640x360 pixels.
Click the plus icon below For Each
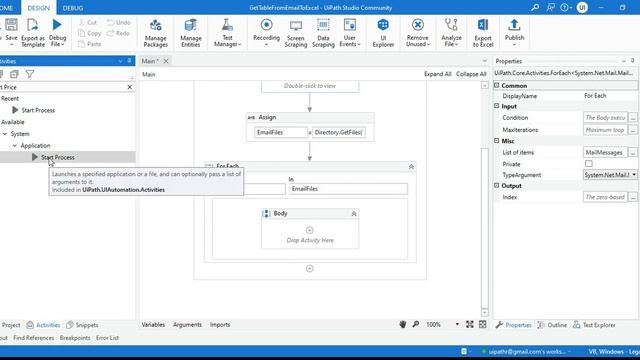(x=309, y=269)
